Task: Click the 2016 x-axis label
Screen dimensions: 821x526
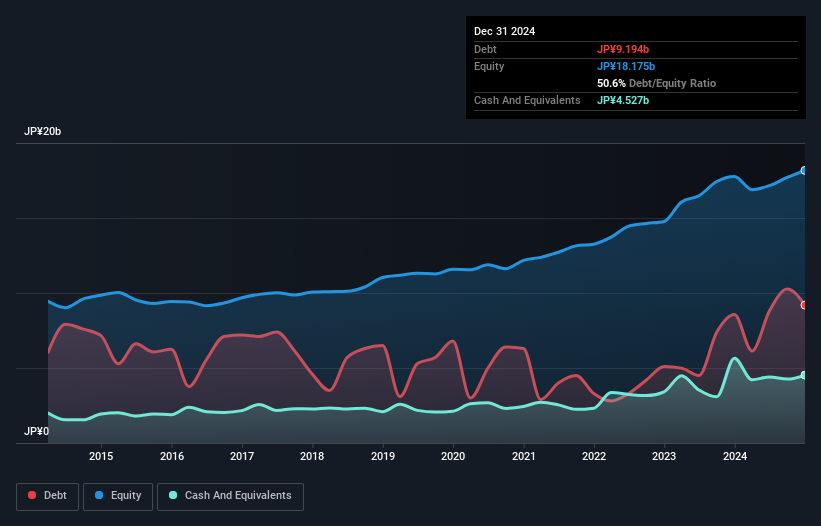Action: pos(172,456)
